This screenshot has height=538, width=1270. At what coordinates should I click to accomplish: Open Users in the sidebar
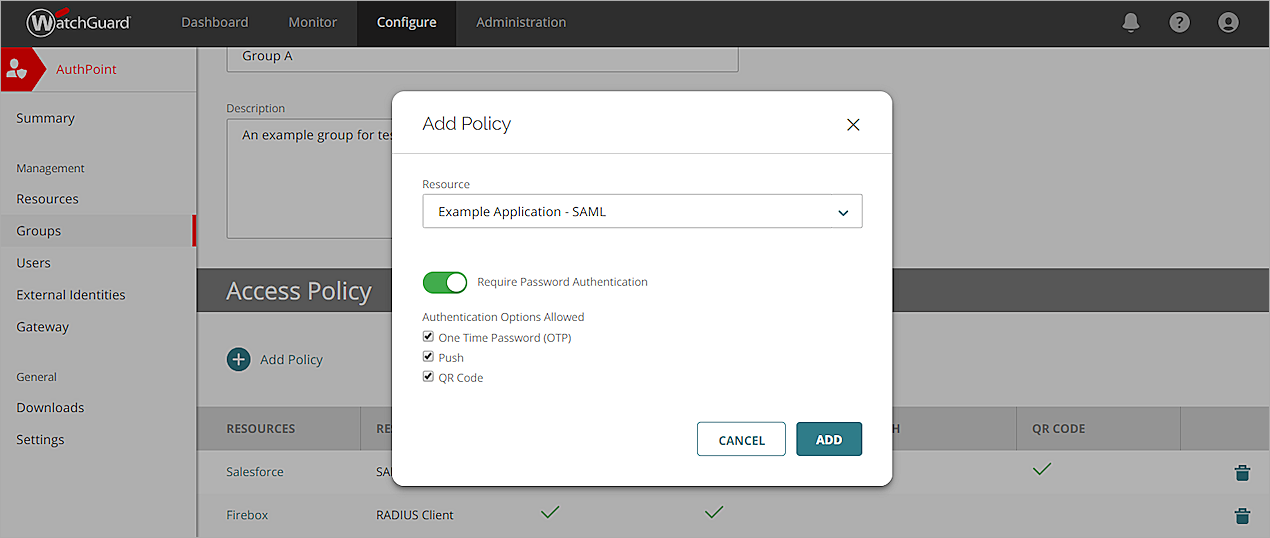pyautogui.click(x=34, y=263)
